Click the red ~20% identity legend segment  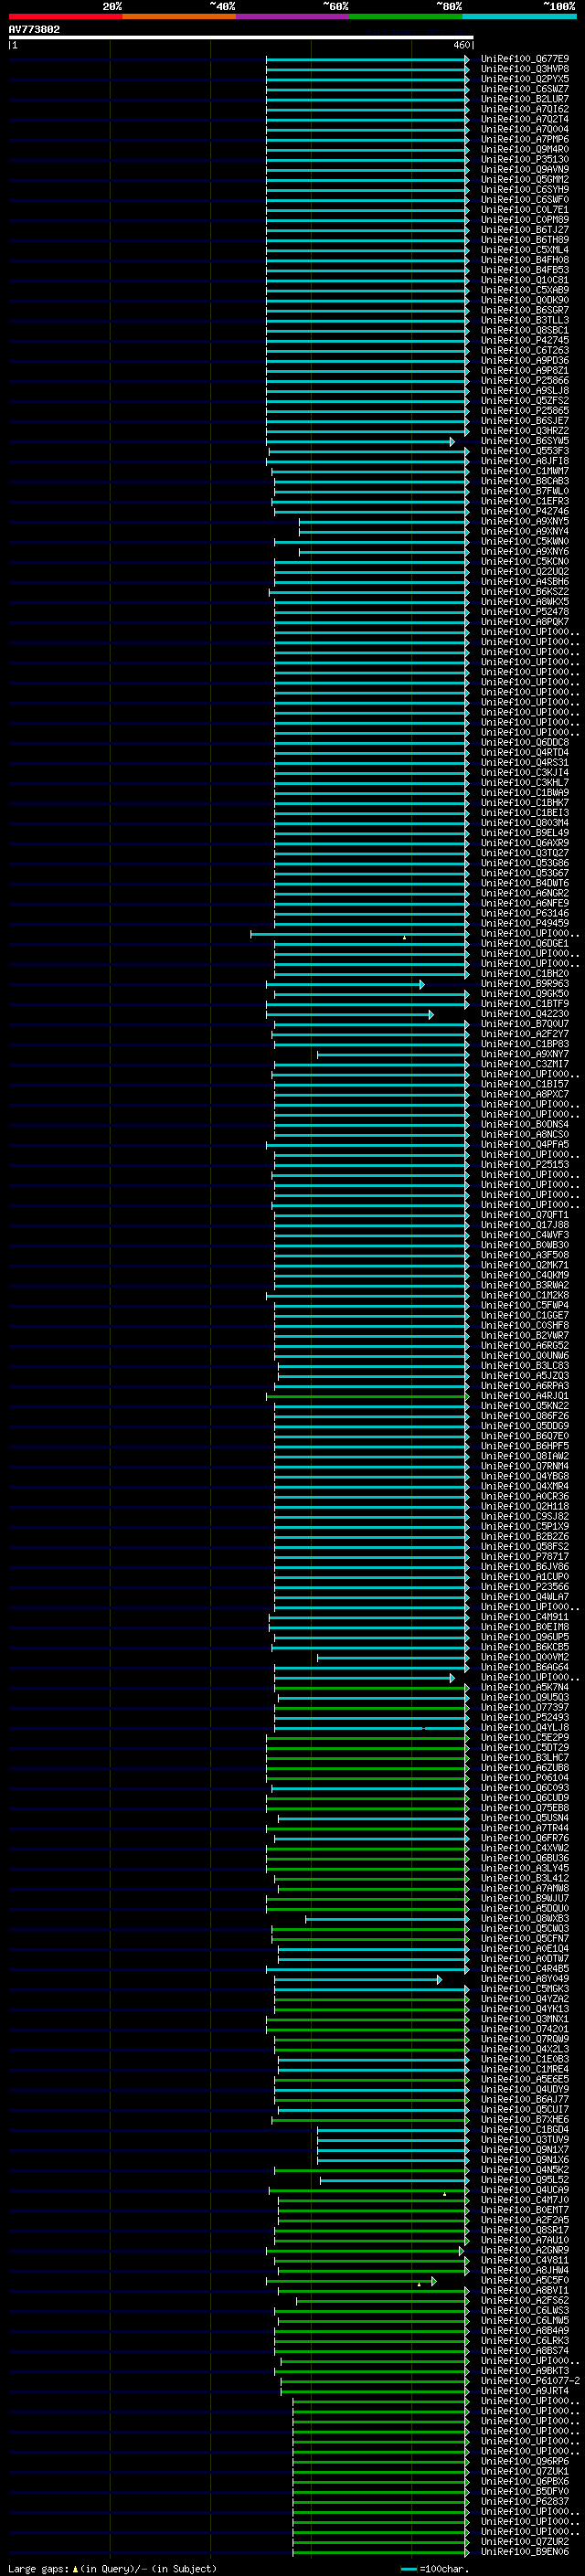[66, 16]
